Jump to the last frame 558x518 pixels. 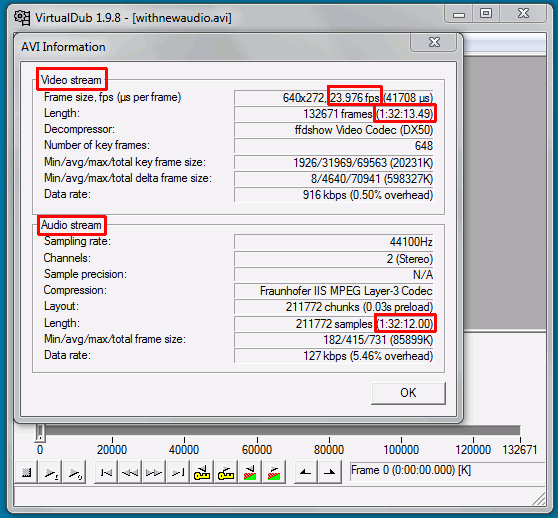pyautogui.click(x=178, y=472)
